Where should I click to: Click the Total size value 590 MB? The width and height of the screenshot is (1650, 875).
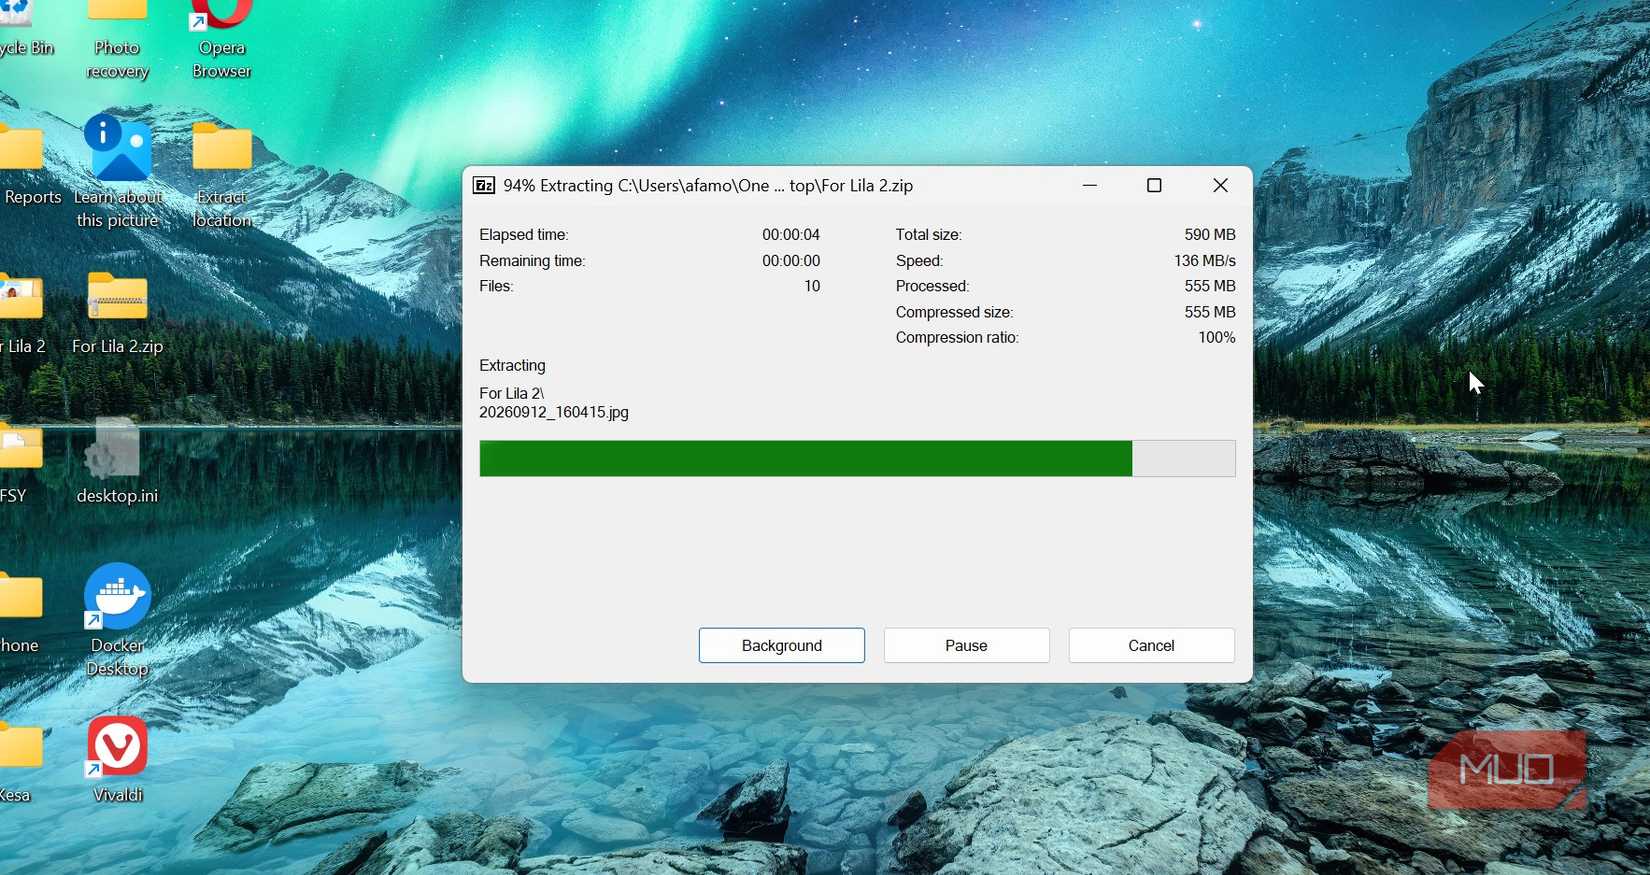[1210, 234]
